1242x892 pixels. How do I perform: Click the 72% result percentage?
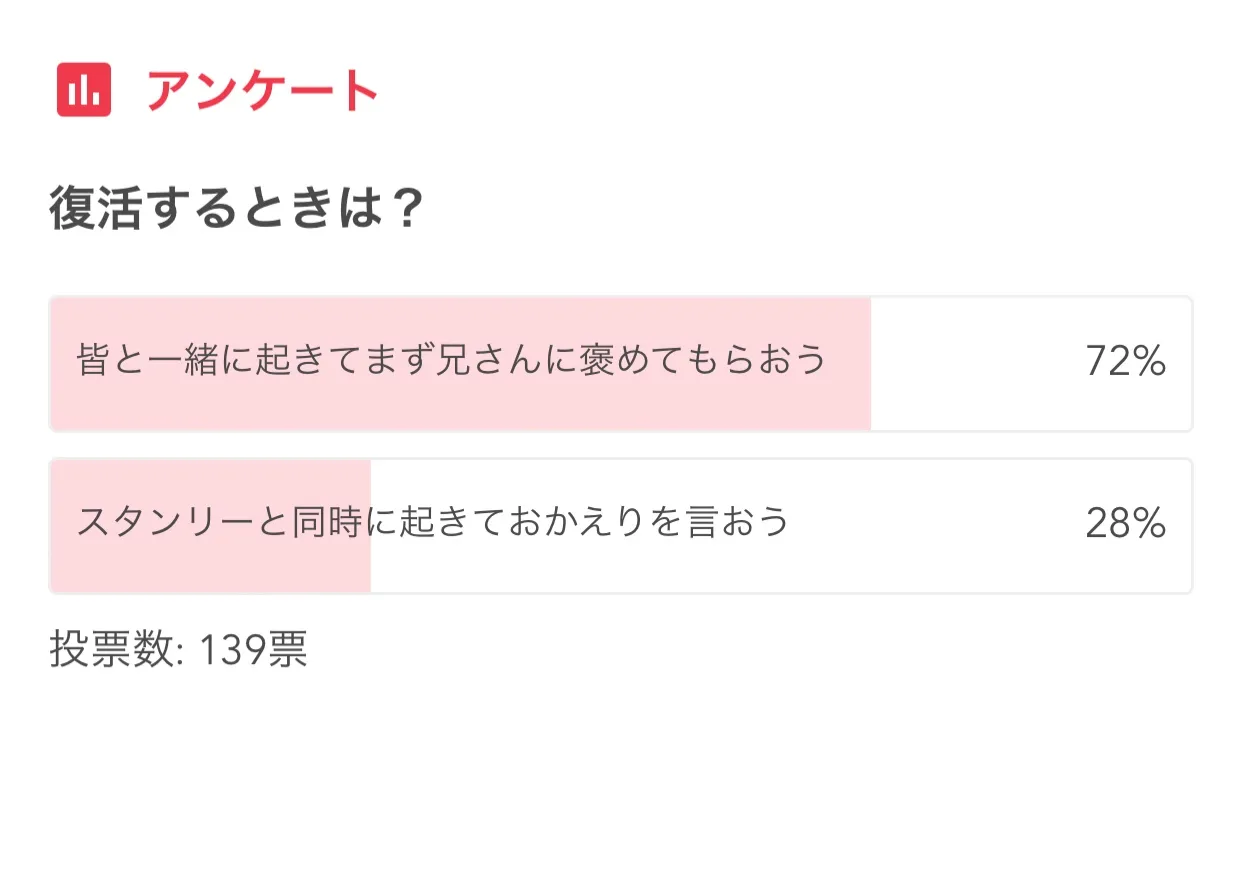tap(1125, 362)
